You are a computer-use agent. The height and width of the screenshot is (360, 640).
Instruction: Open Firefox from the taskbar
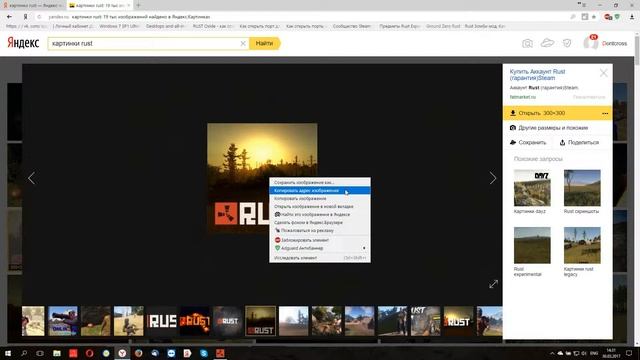pos(138,353)
